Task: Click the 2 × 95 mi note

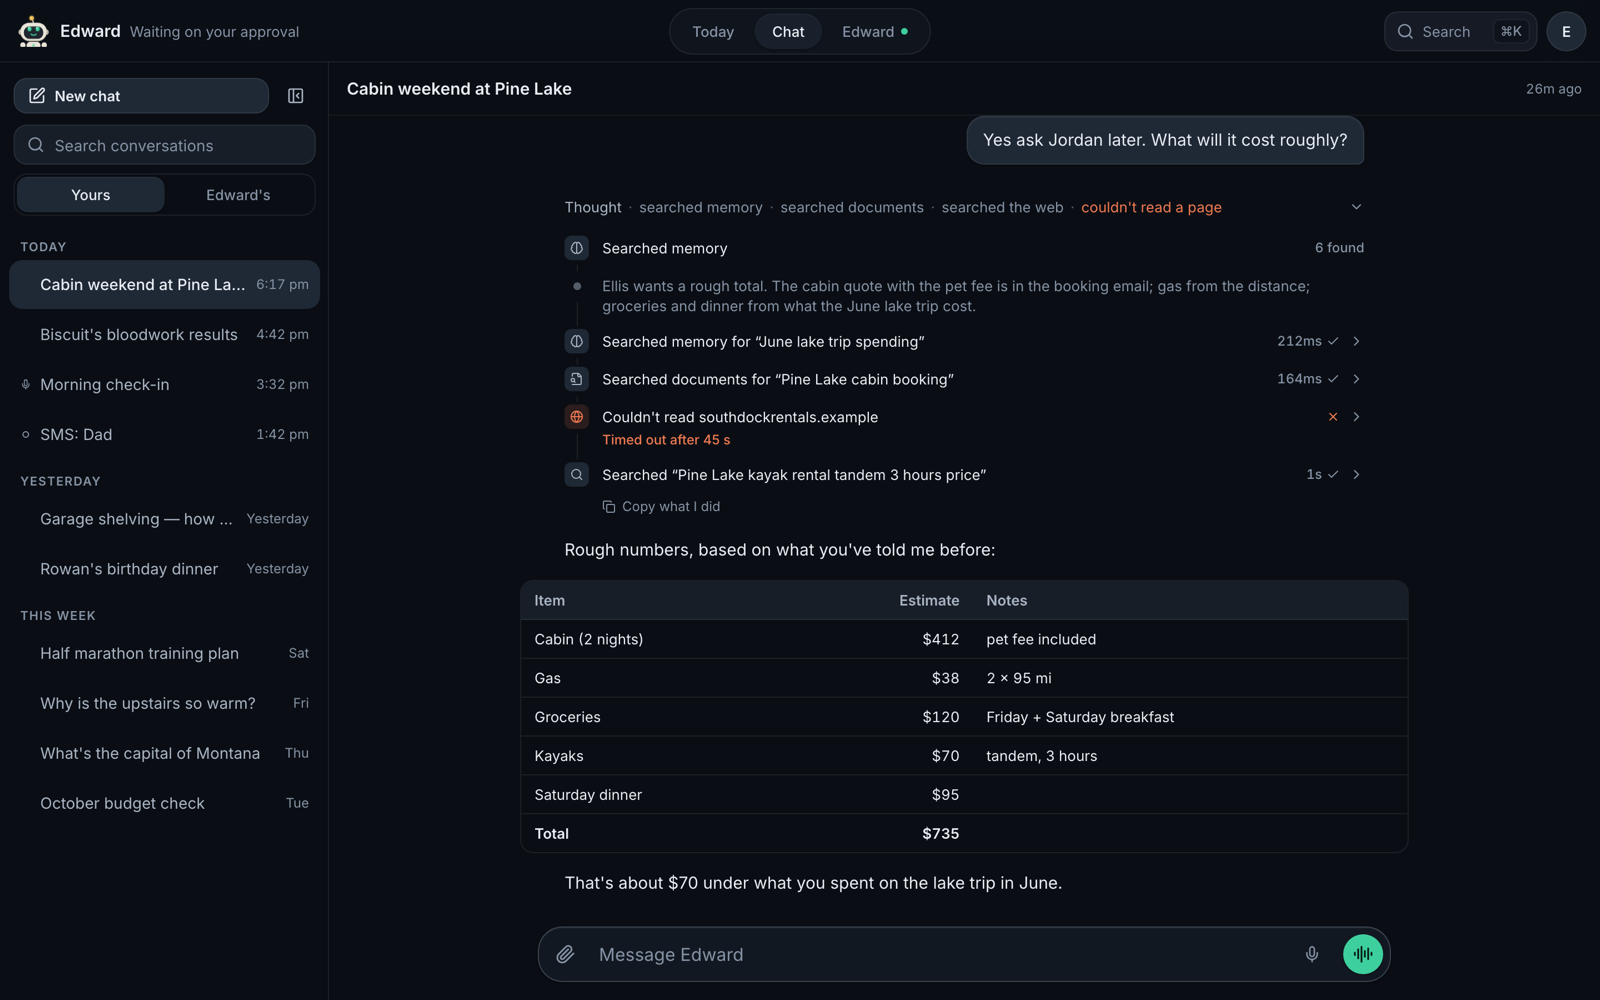Action: tap(1018, 678)
